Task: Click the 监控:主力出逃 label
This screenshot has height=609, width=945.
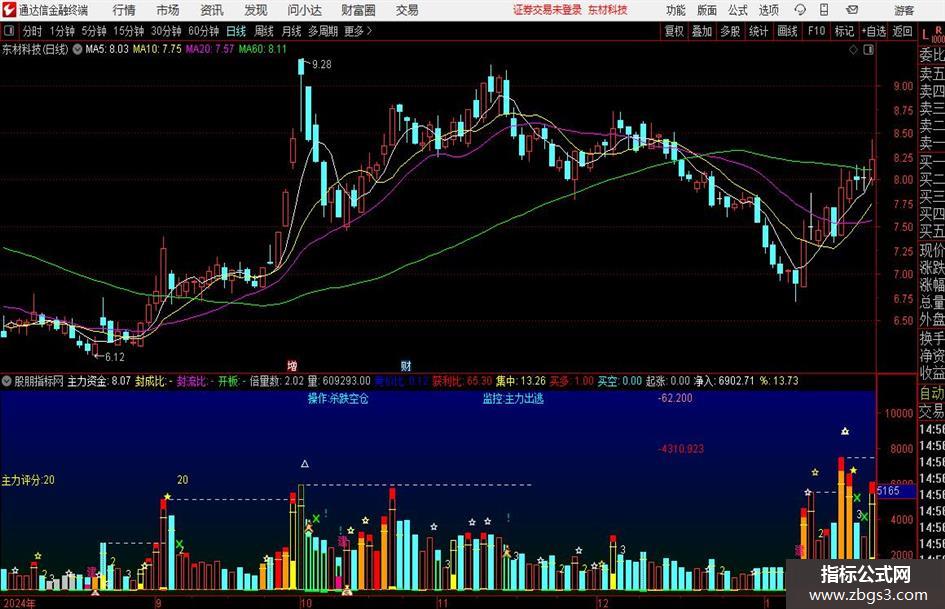Action: pyautogui.click(x=513, y=399)
